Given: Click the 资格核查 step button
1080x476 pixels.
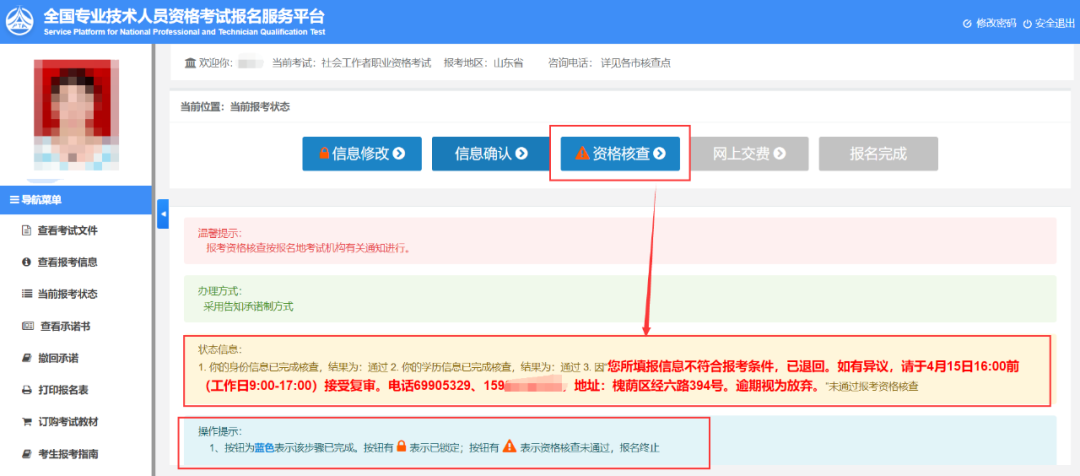Looking at the screenshot, I should point(620,154).
